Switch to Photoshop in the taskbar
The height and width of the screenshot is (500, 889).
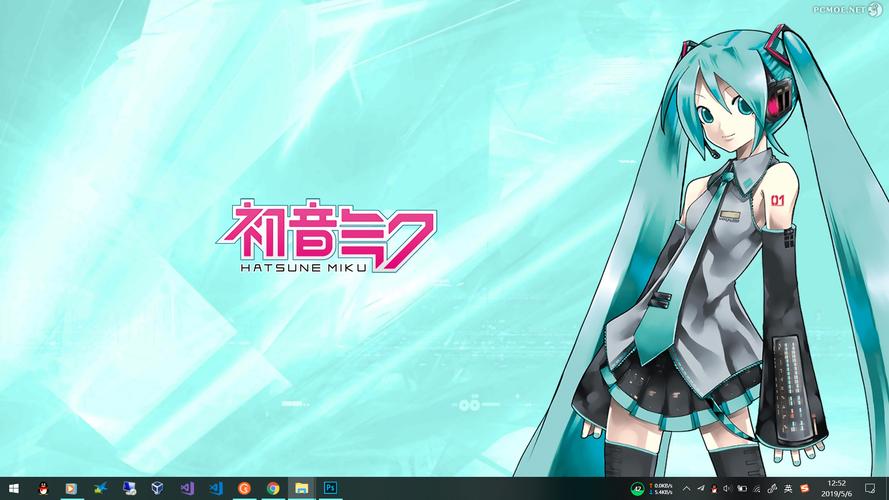click(x=330, y=488)
